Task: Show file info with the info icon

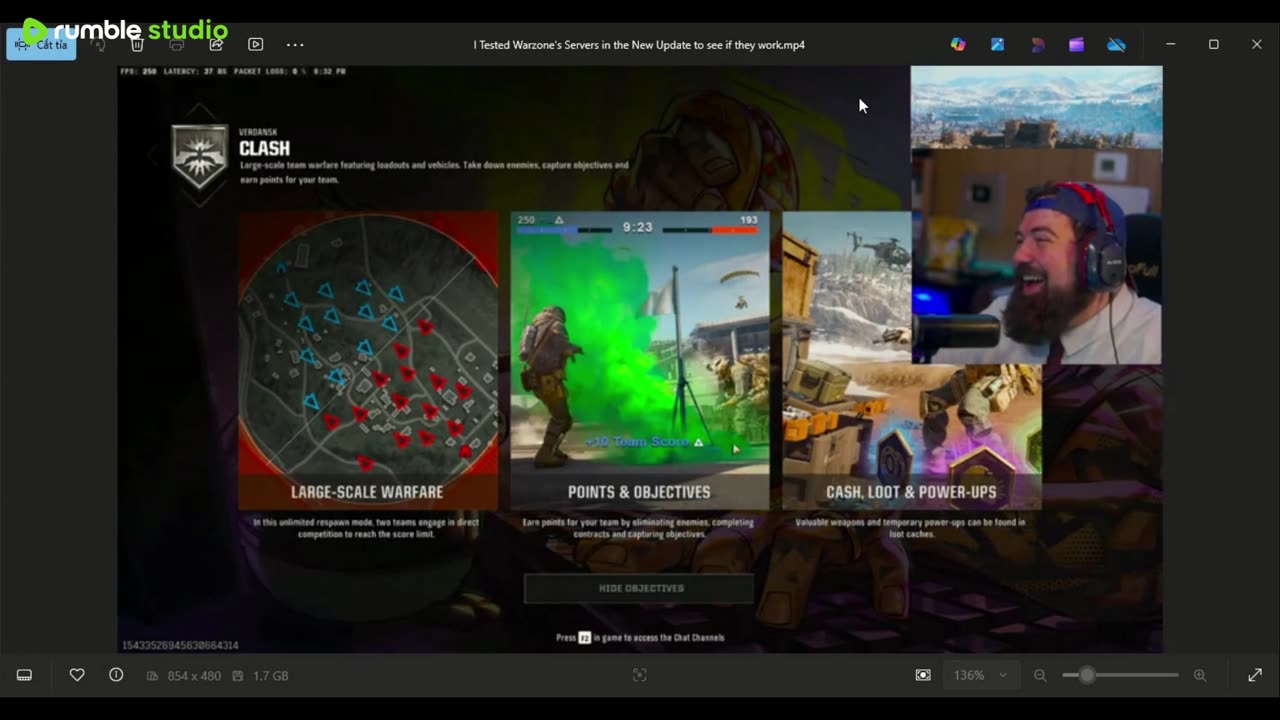Action: [x=116, y=675]
